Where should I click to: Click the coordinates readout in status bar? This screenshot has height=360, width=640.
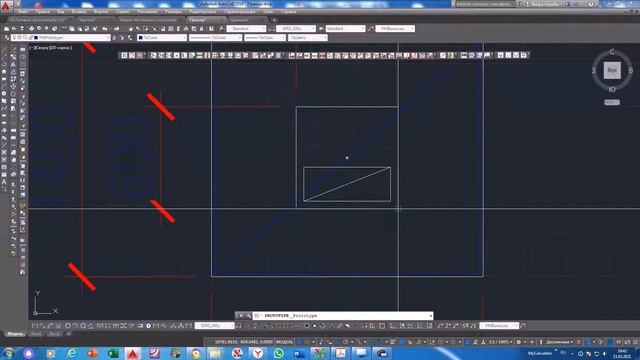244,342
